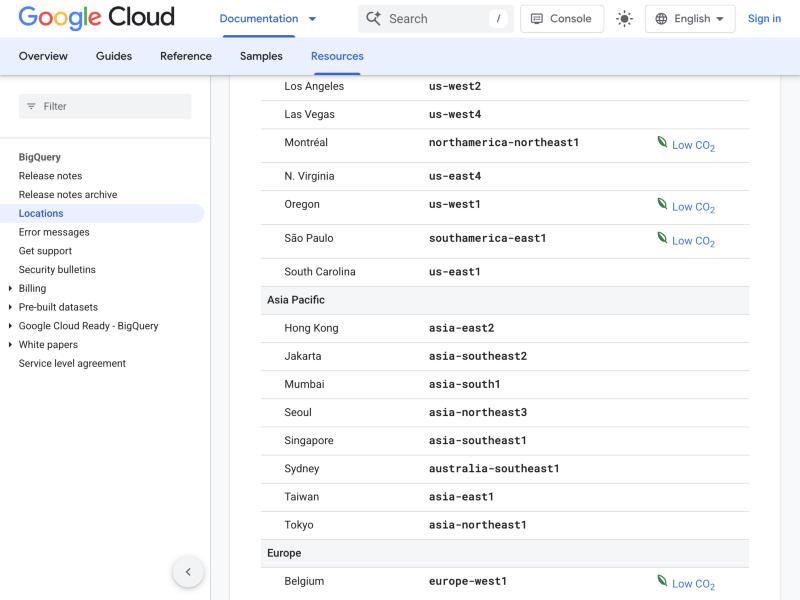Switch to the Guides tab
Viewport: 800px width, 600px height.
(114, 56)
